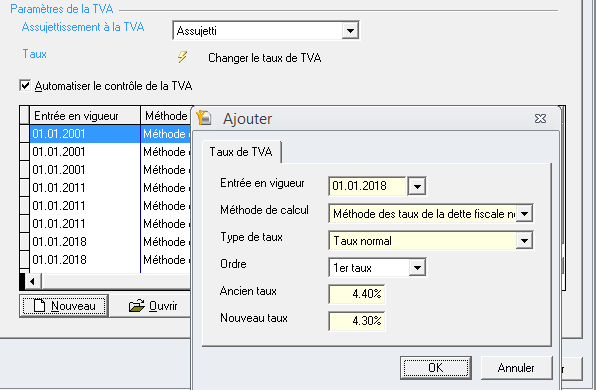Open the Méthode de calcul dropdown
596x390 pixels.
[x=525, y=214]
